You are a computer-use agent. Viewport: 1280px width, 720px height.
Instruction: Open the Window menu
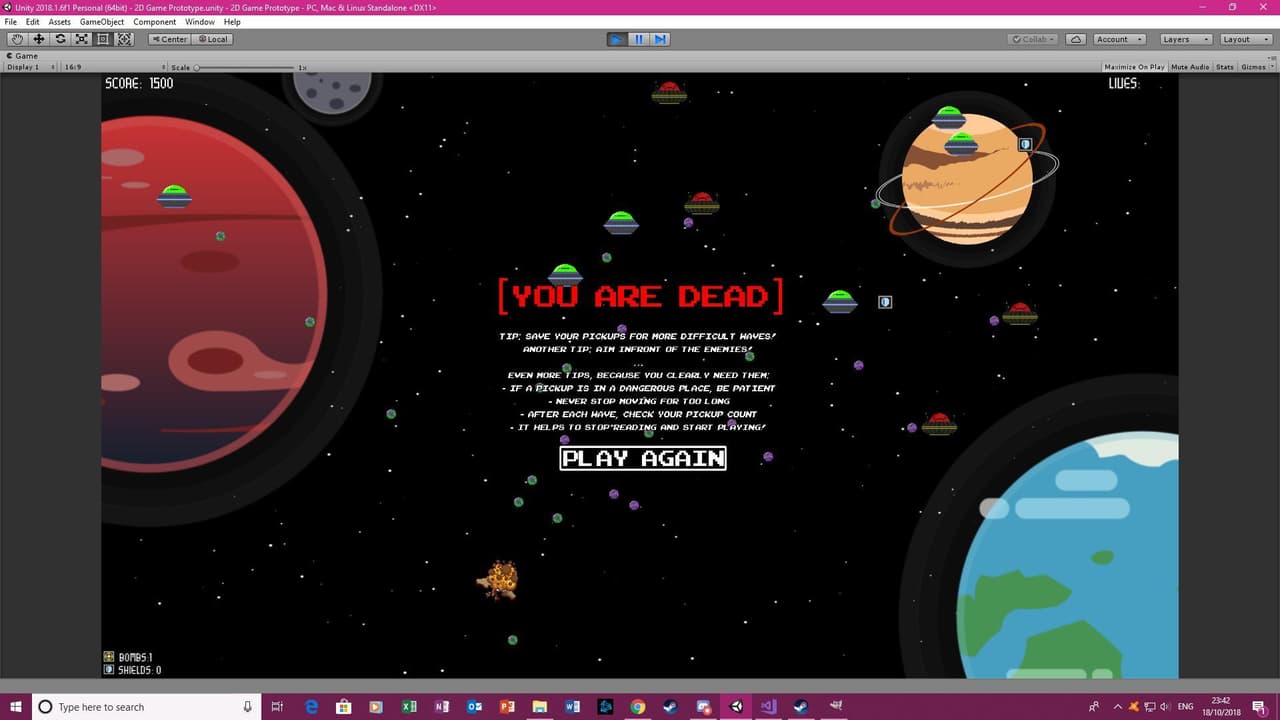(200, 22)
